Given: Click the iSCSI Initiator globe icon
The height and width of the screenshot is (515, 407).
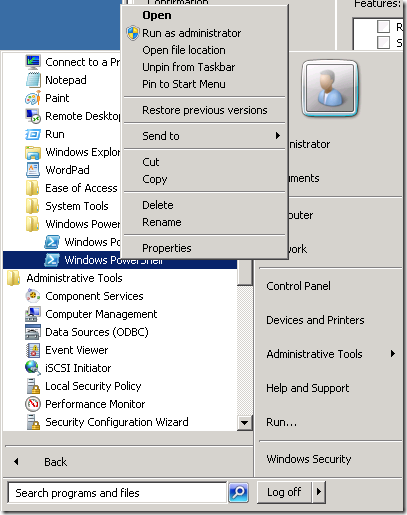Looking at the screenshot, I should (x=33, y=368).
